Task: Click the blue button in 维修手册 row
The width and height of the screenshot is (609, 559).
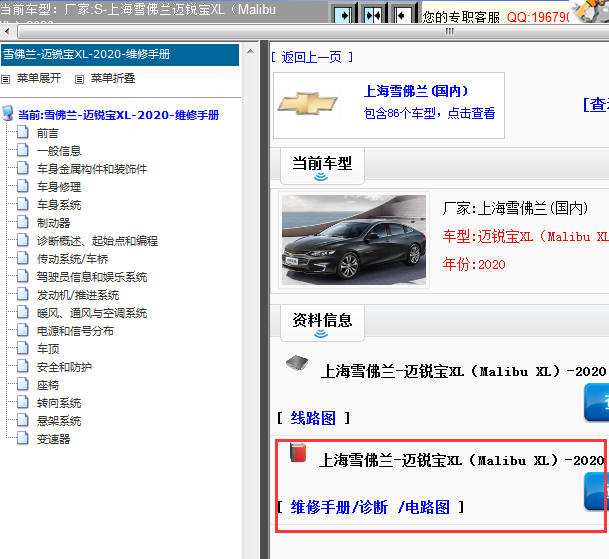Action: point(597,491)
